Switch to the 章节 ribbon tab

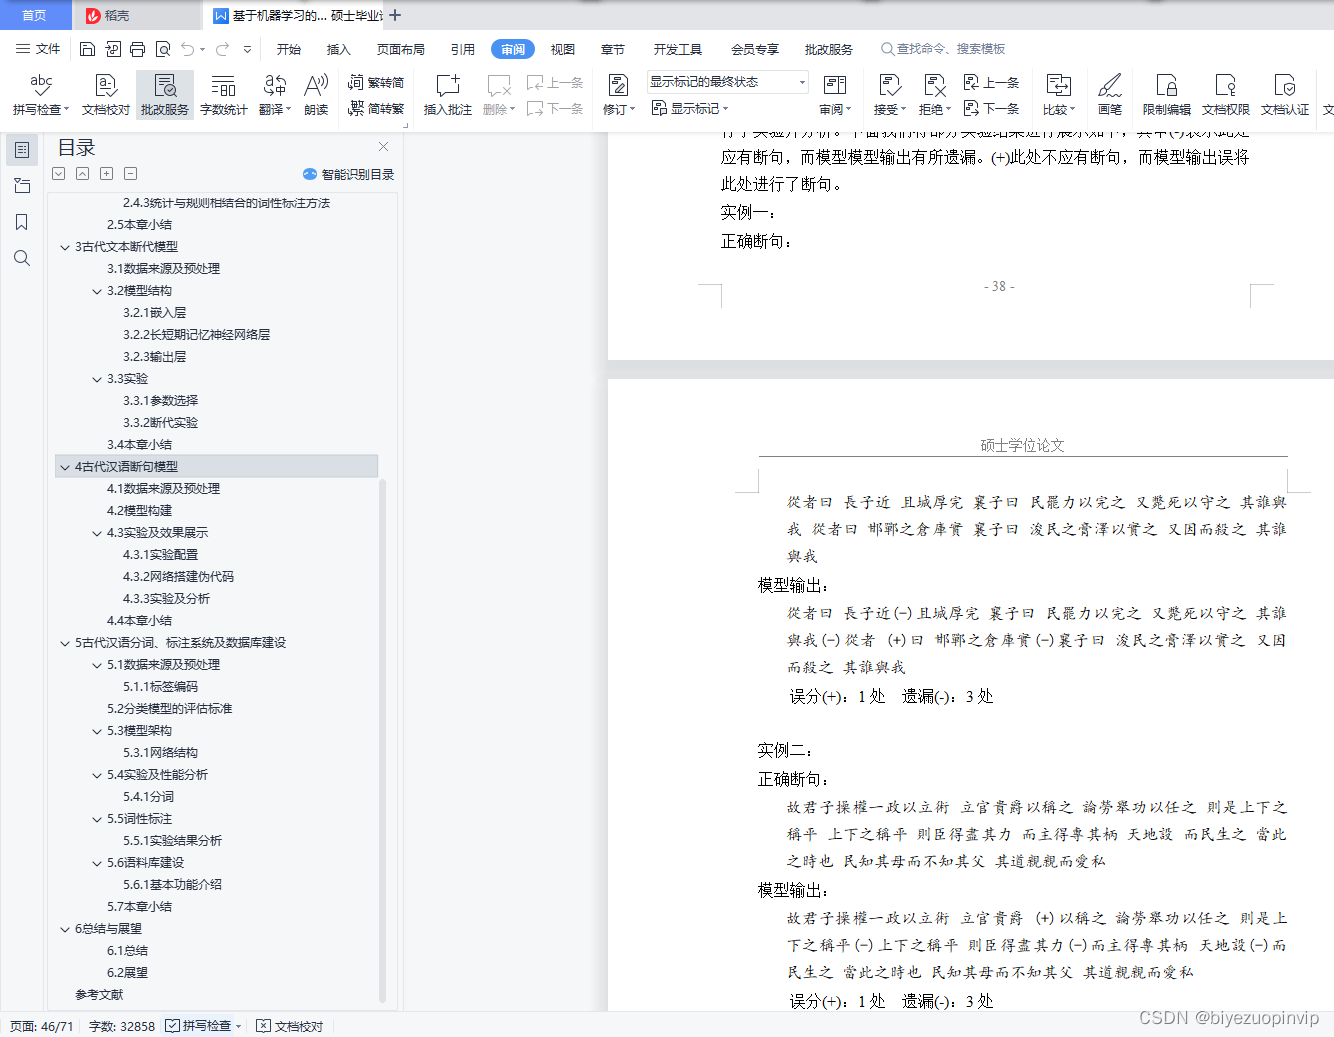click(613, 49)
